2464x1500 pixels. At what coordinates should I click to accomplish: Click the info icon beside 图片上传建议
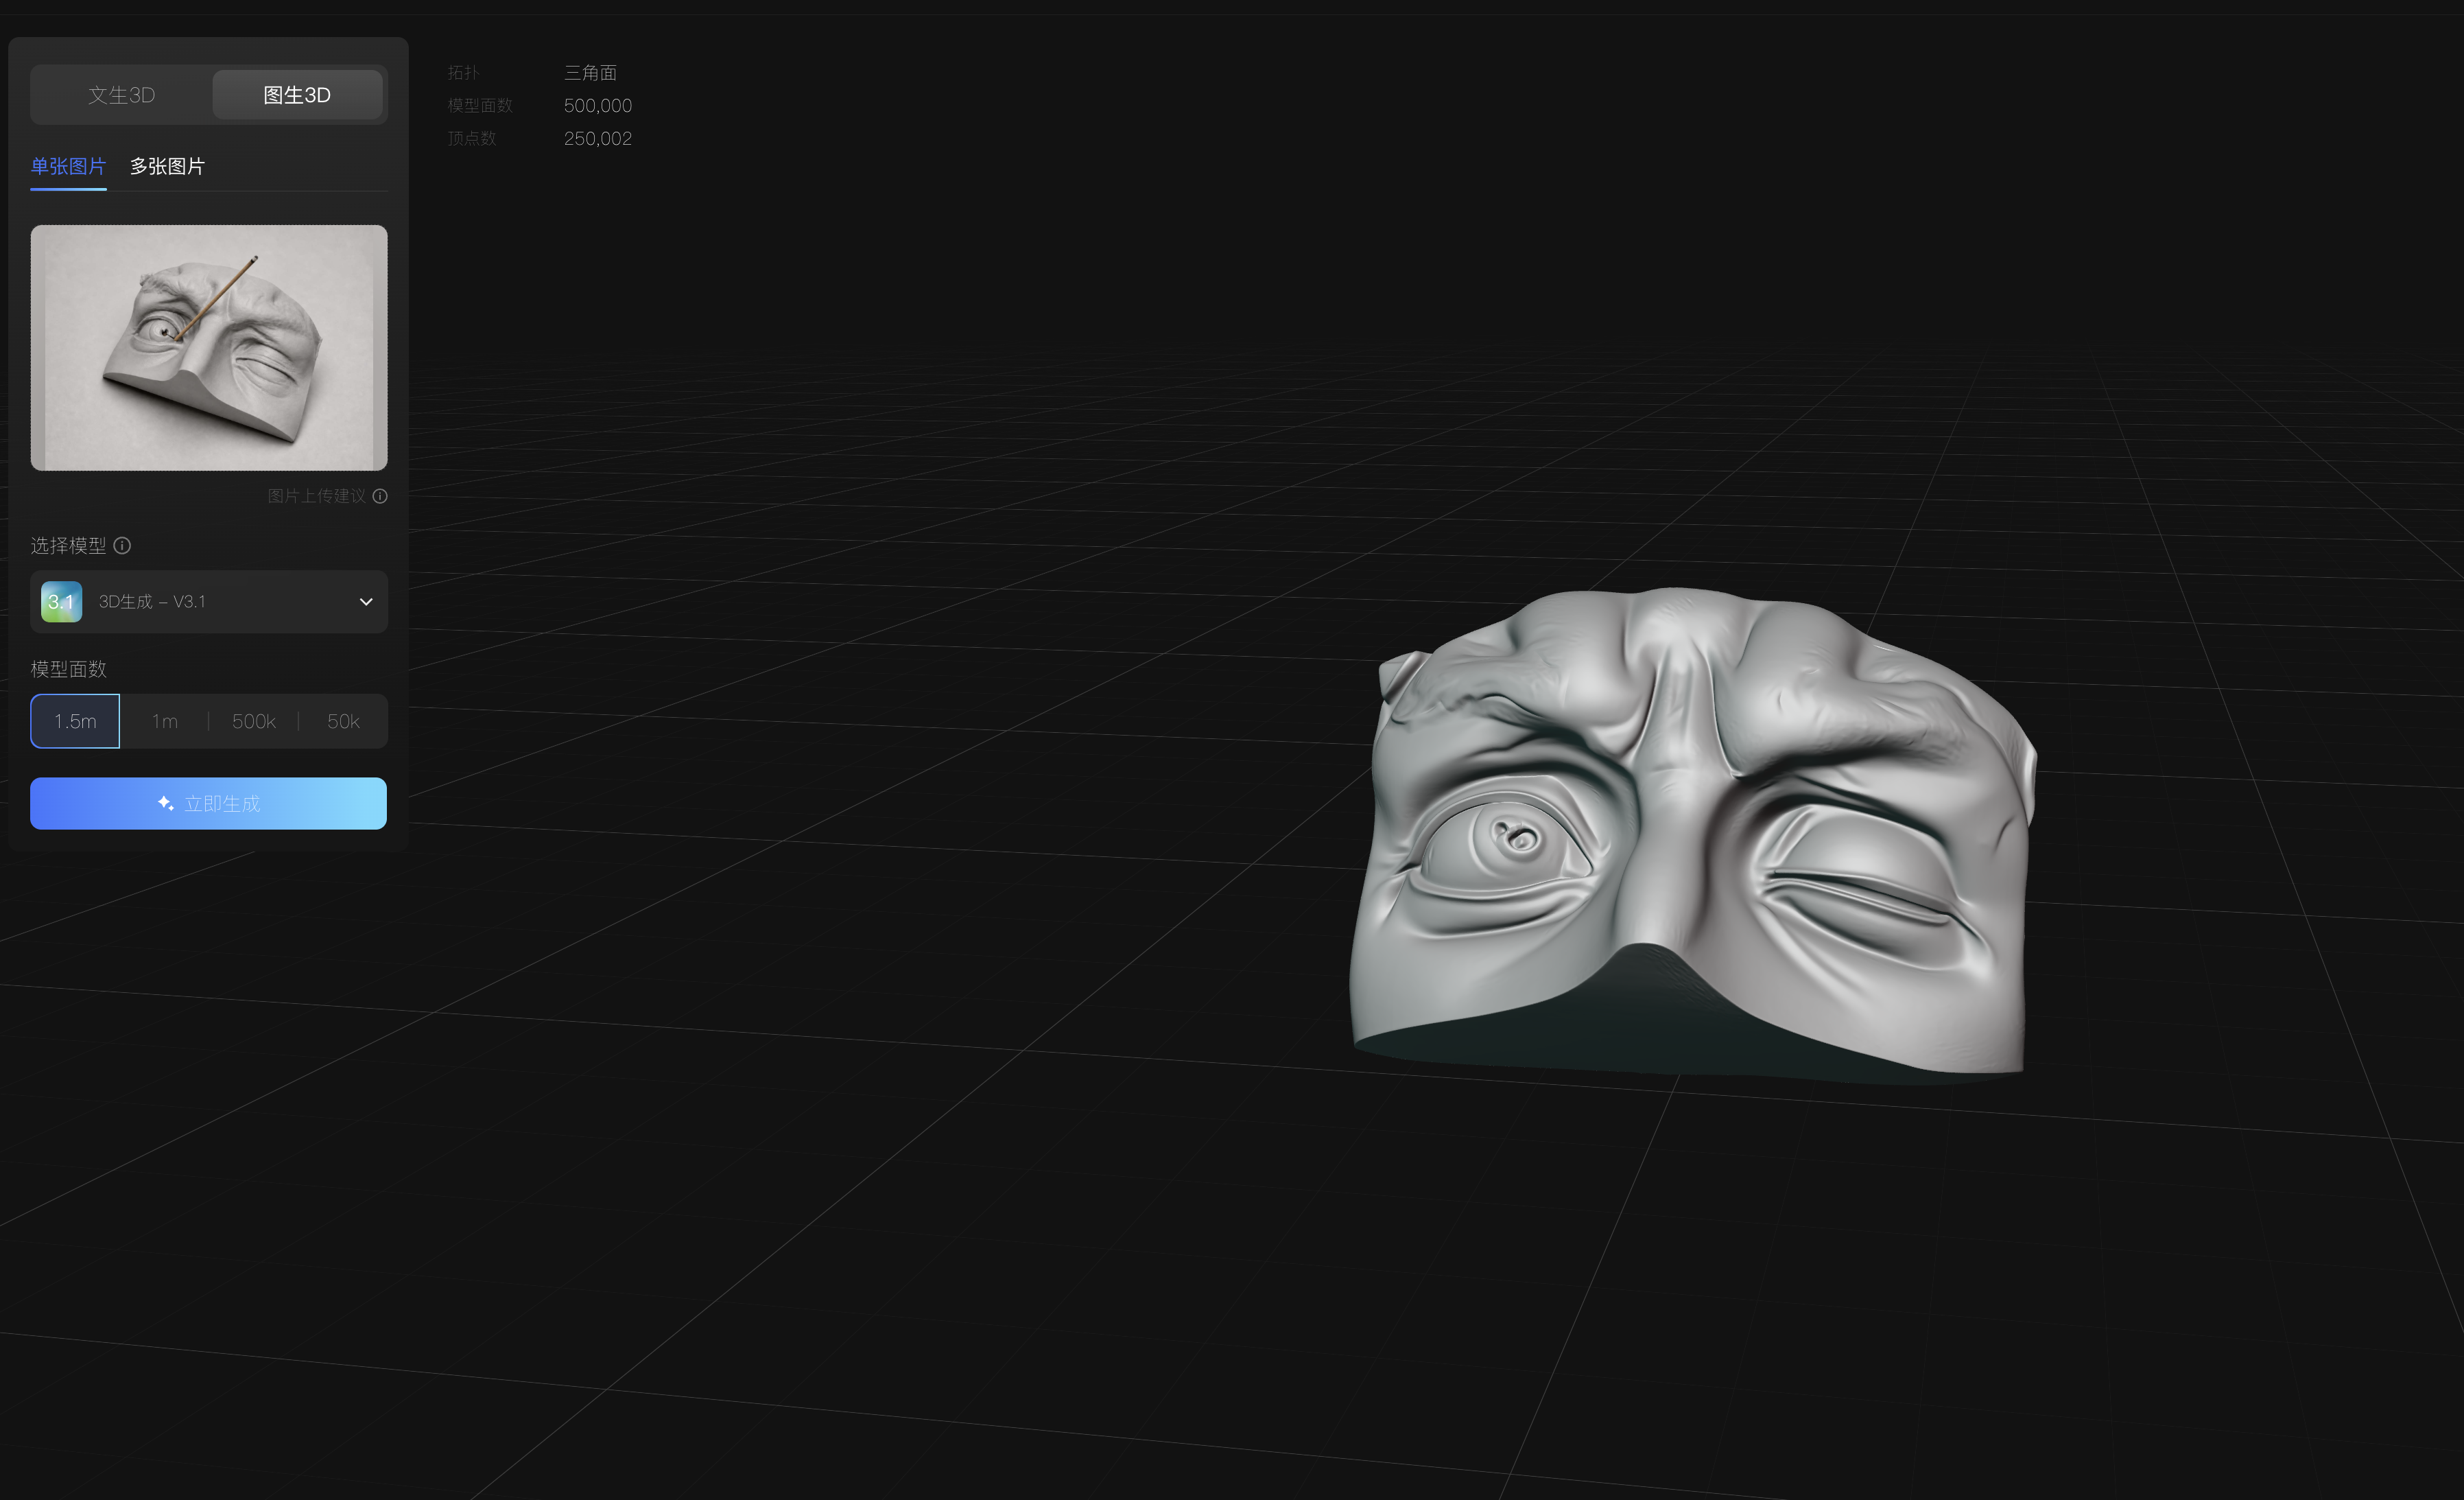point(380,496)
